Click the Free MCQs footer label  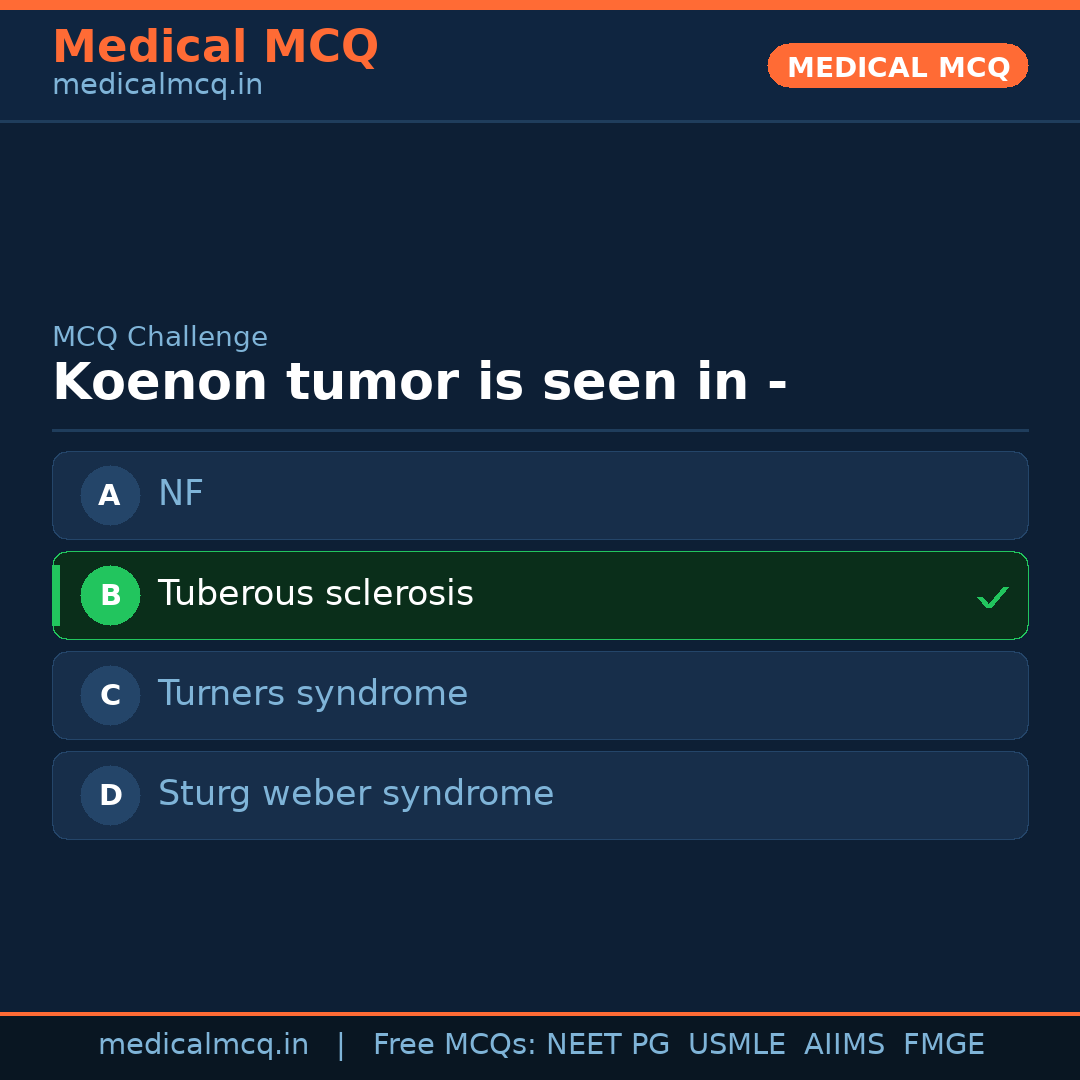(x=455, y=1045)
